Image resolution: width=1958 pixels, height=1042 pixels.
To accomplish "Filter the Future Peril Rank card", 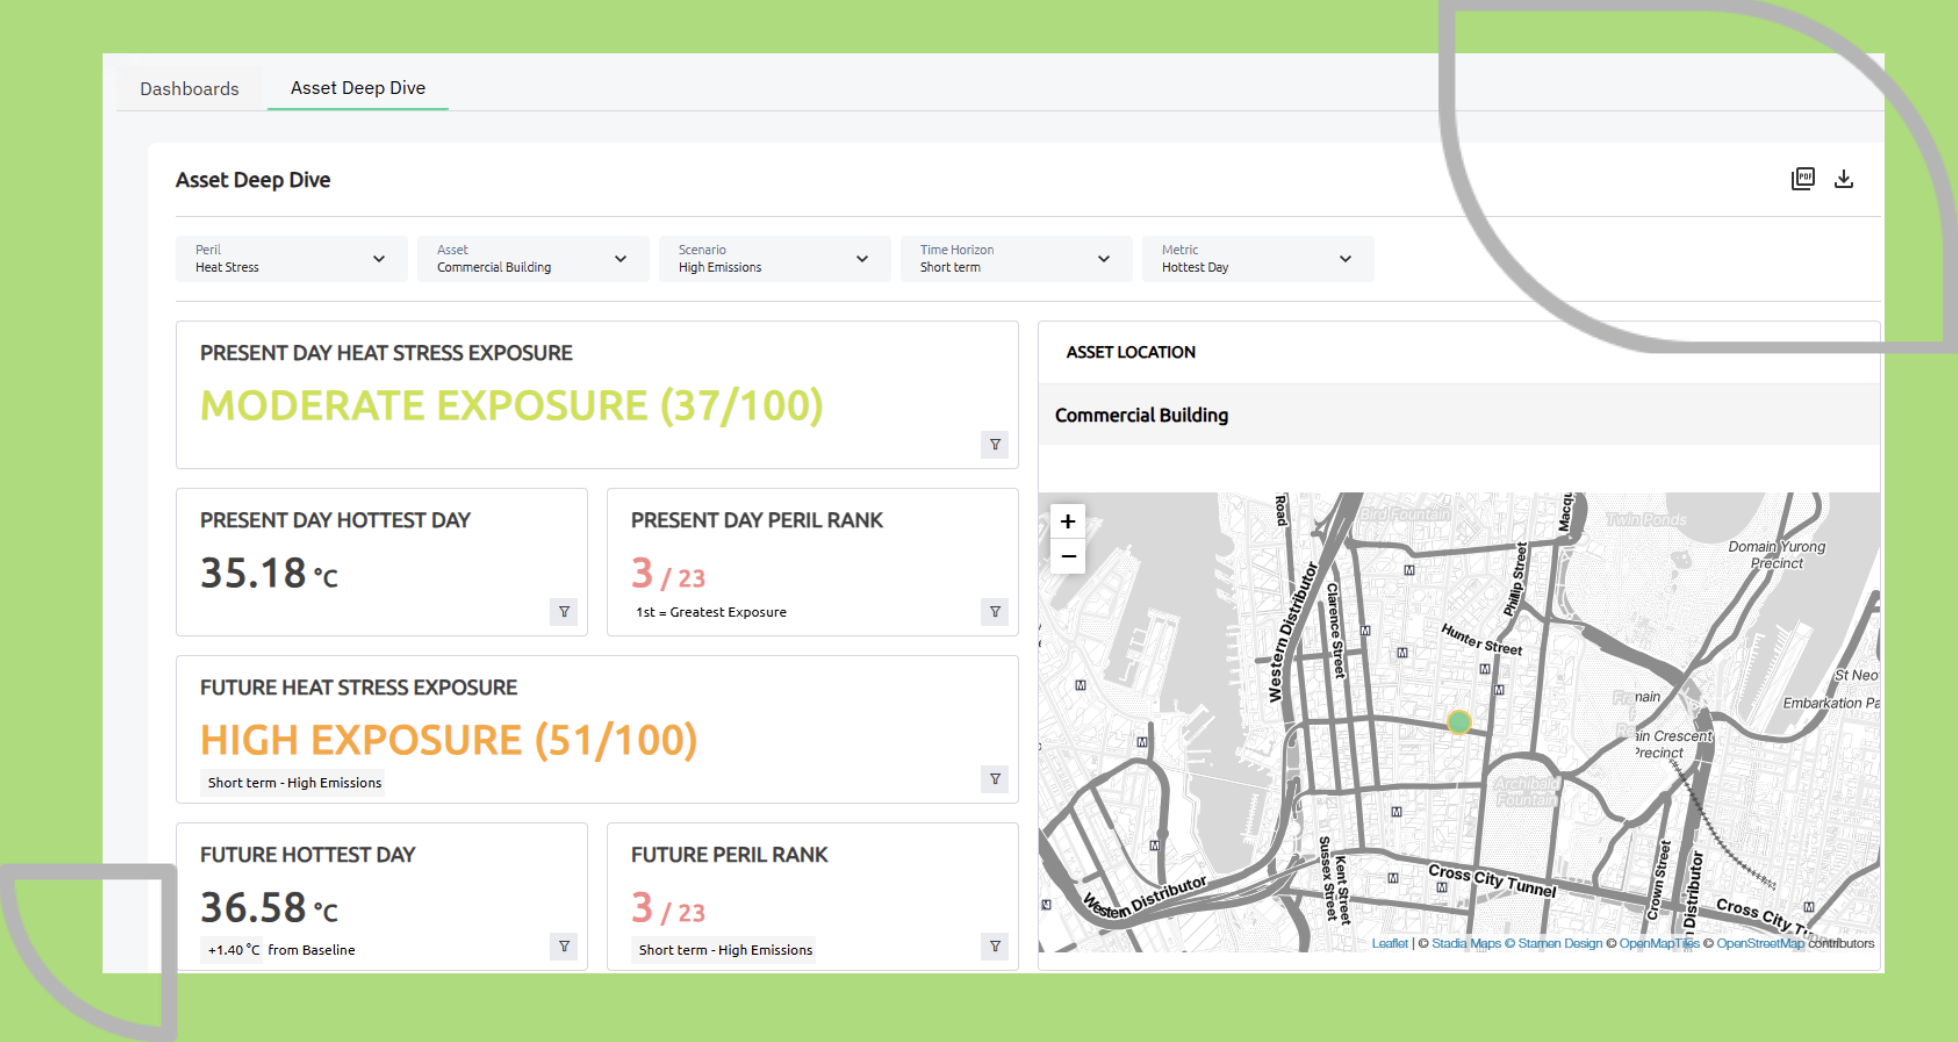I will click(994, 946).
